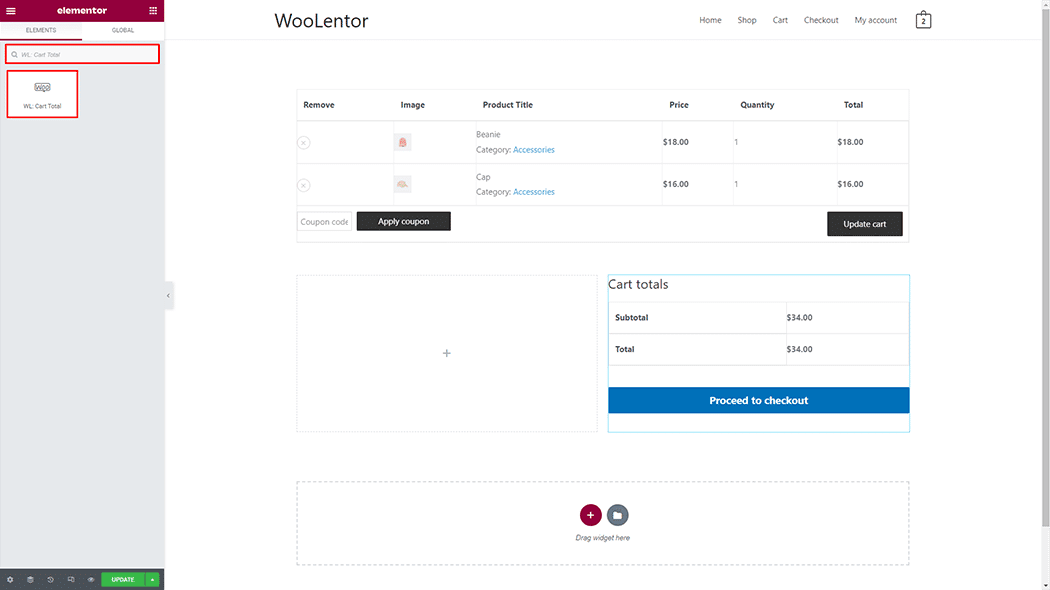Viewport: 1050px width, 590px height.
Task: Remove the Cap product from cart
Action: click(303, 185)
